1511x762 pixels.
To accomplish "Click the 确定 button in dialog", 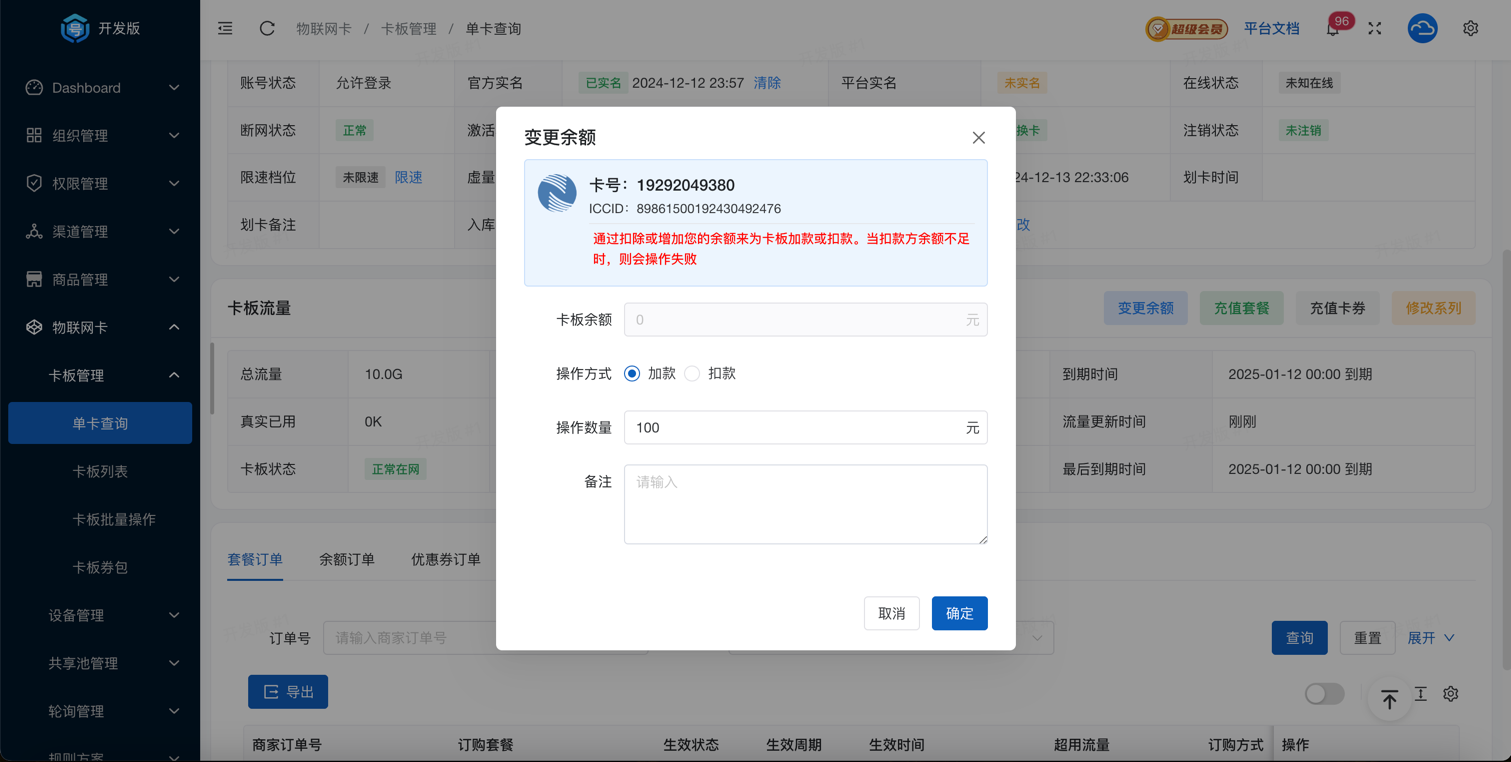I will point(959,614).
